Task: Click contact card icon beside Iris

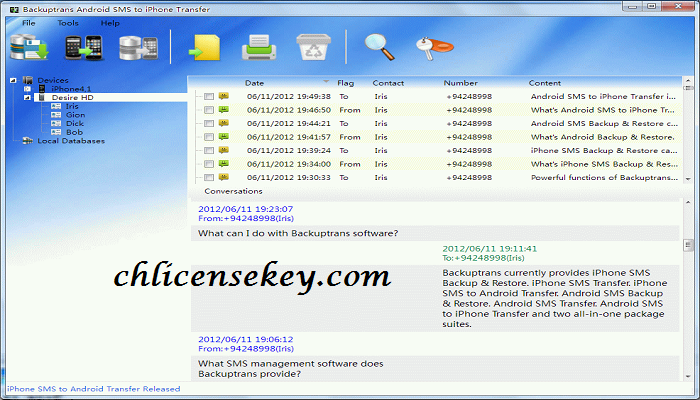Action: 56,106
